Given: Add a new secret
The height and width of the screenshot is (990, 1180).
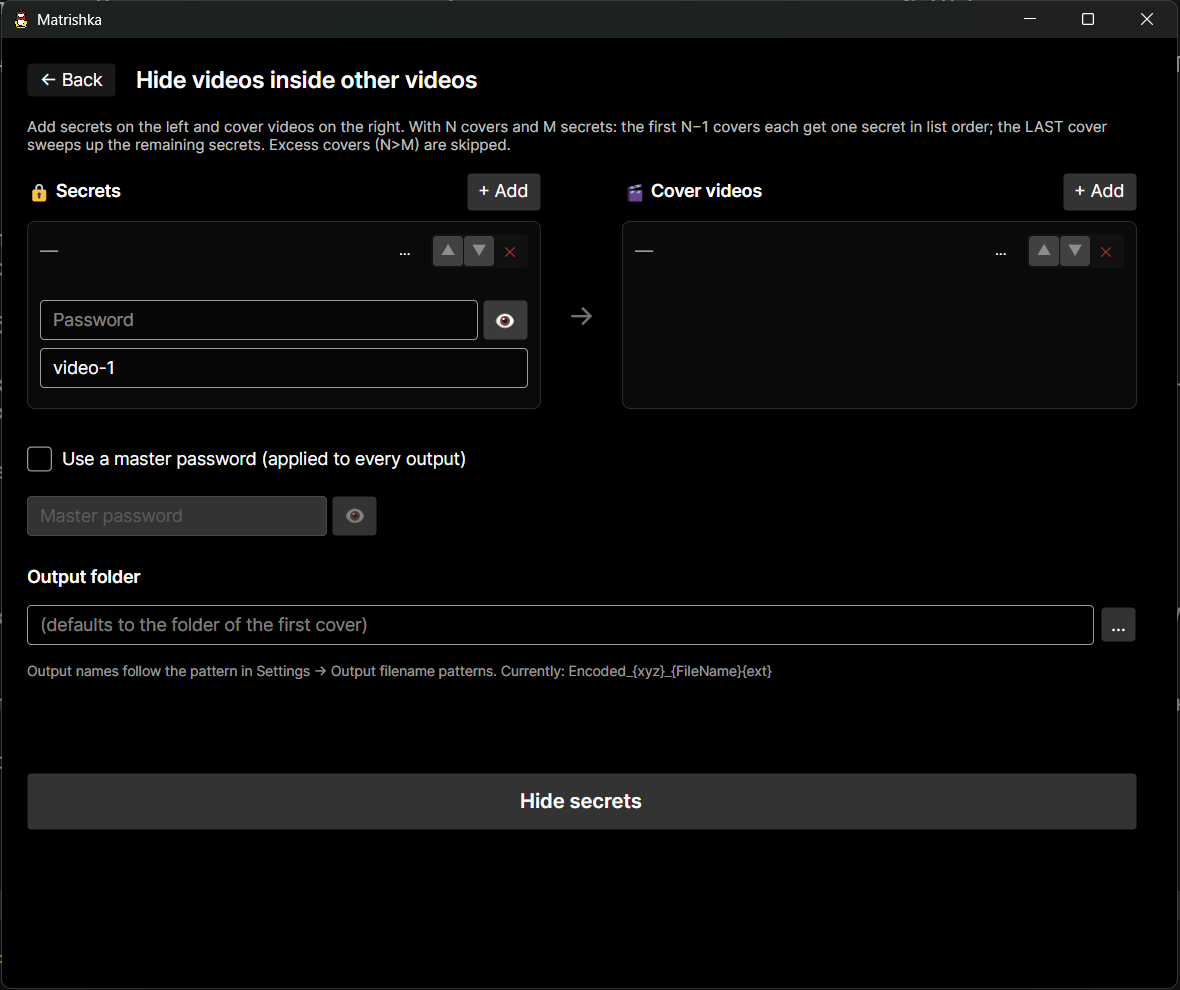Looking at the screenshot, I should tap(503, 192).
